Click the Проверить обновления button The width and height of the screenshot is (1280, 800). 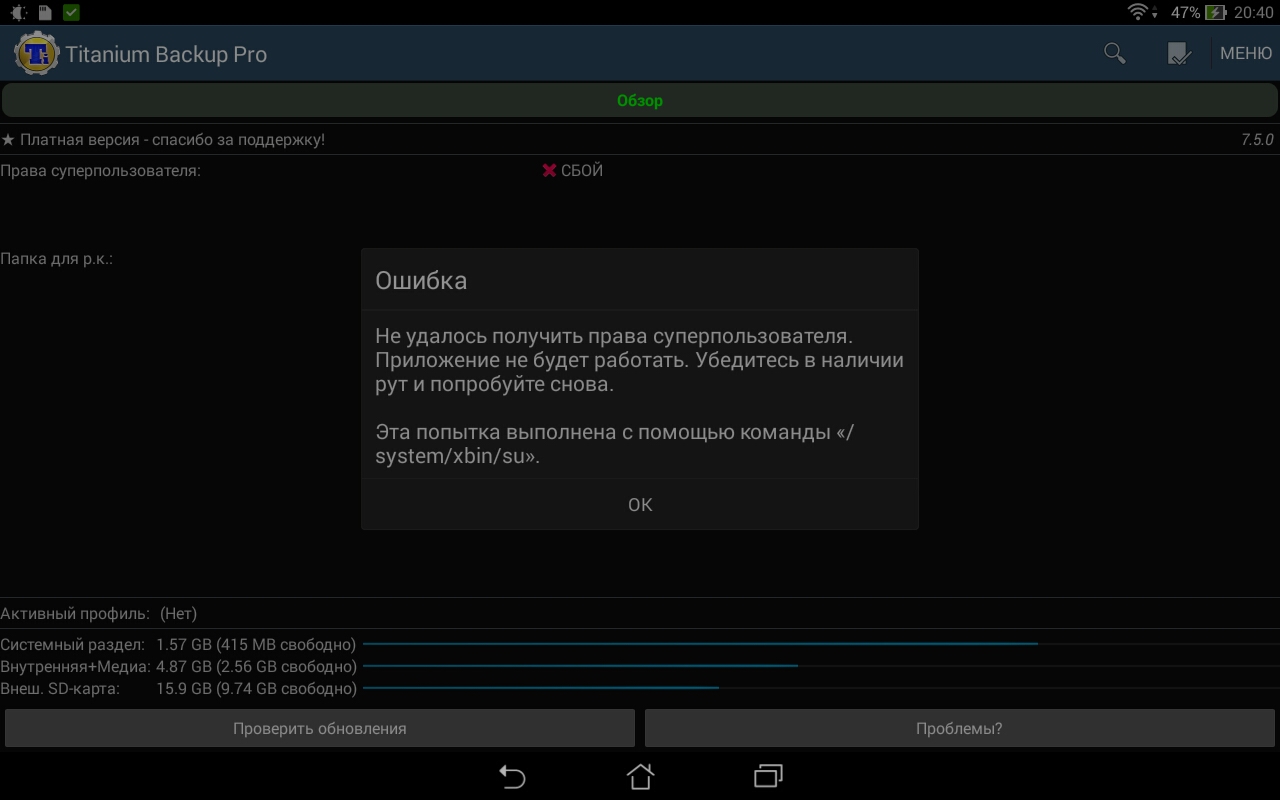tap(320, 729)
